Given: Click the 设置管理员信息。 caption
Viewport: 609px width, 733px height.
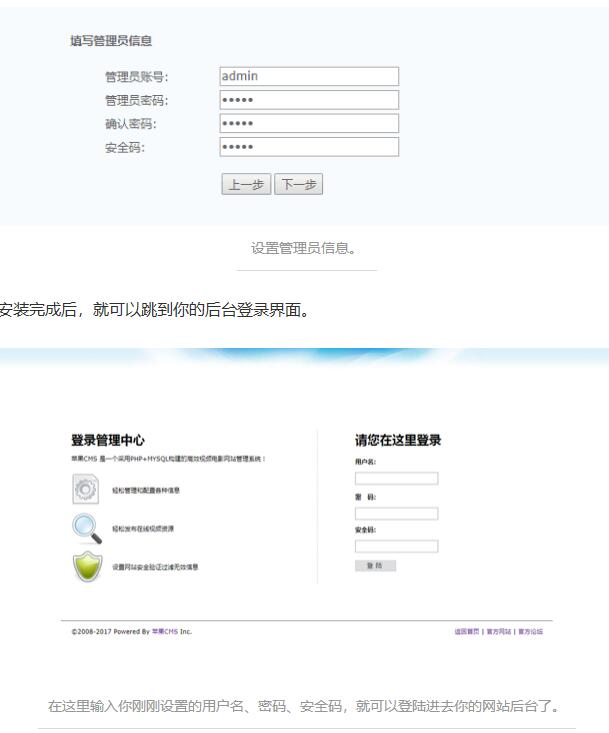Looking at the screenshot, I should [304, 248].
